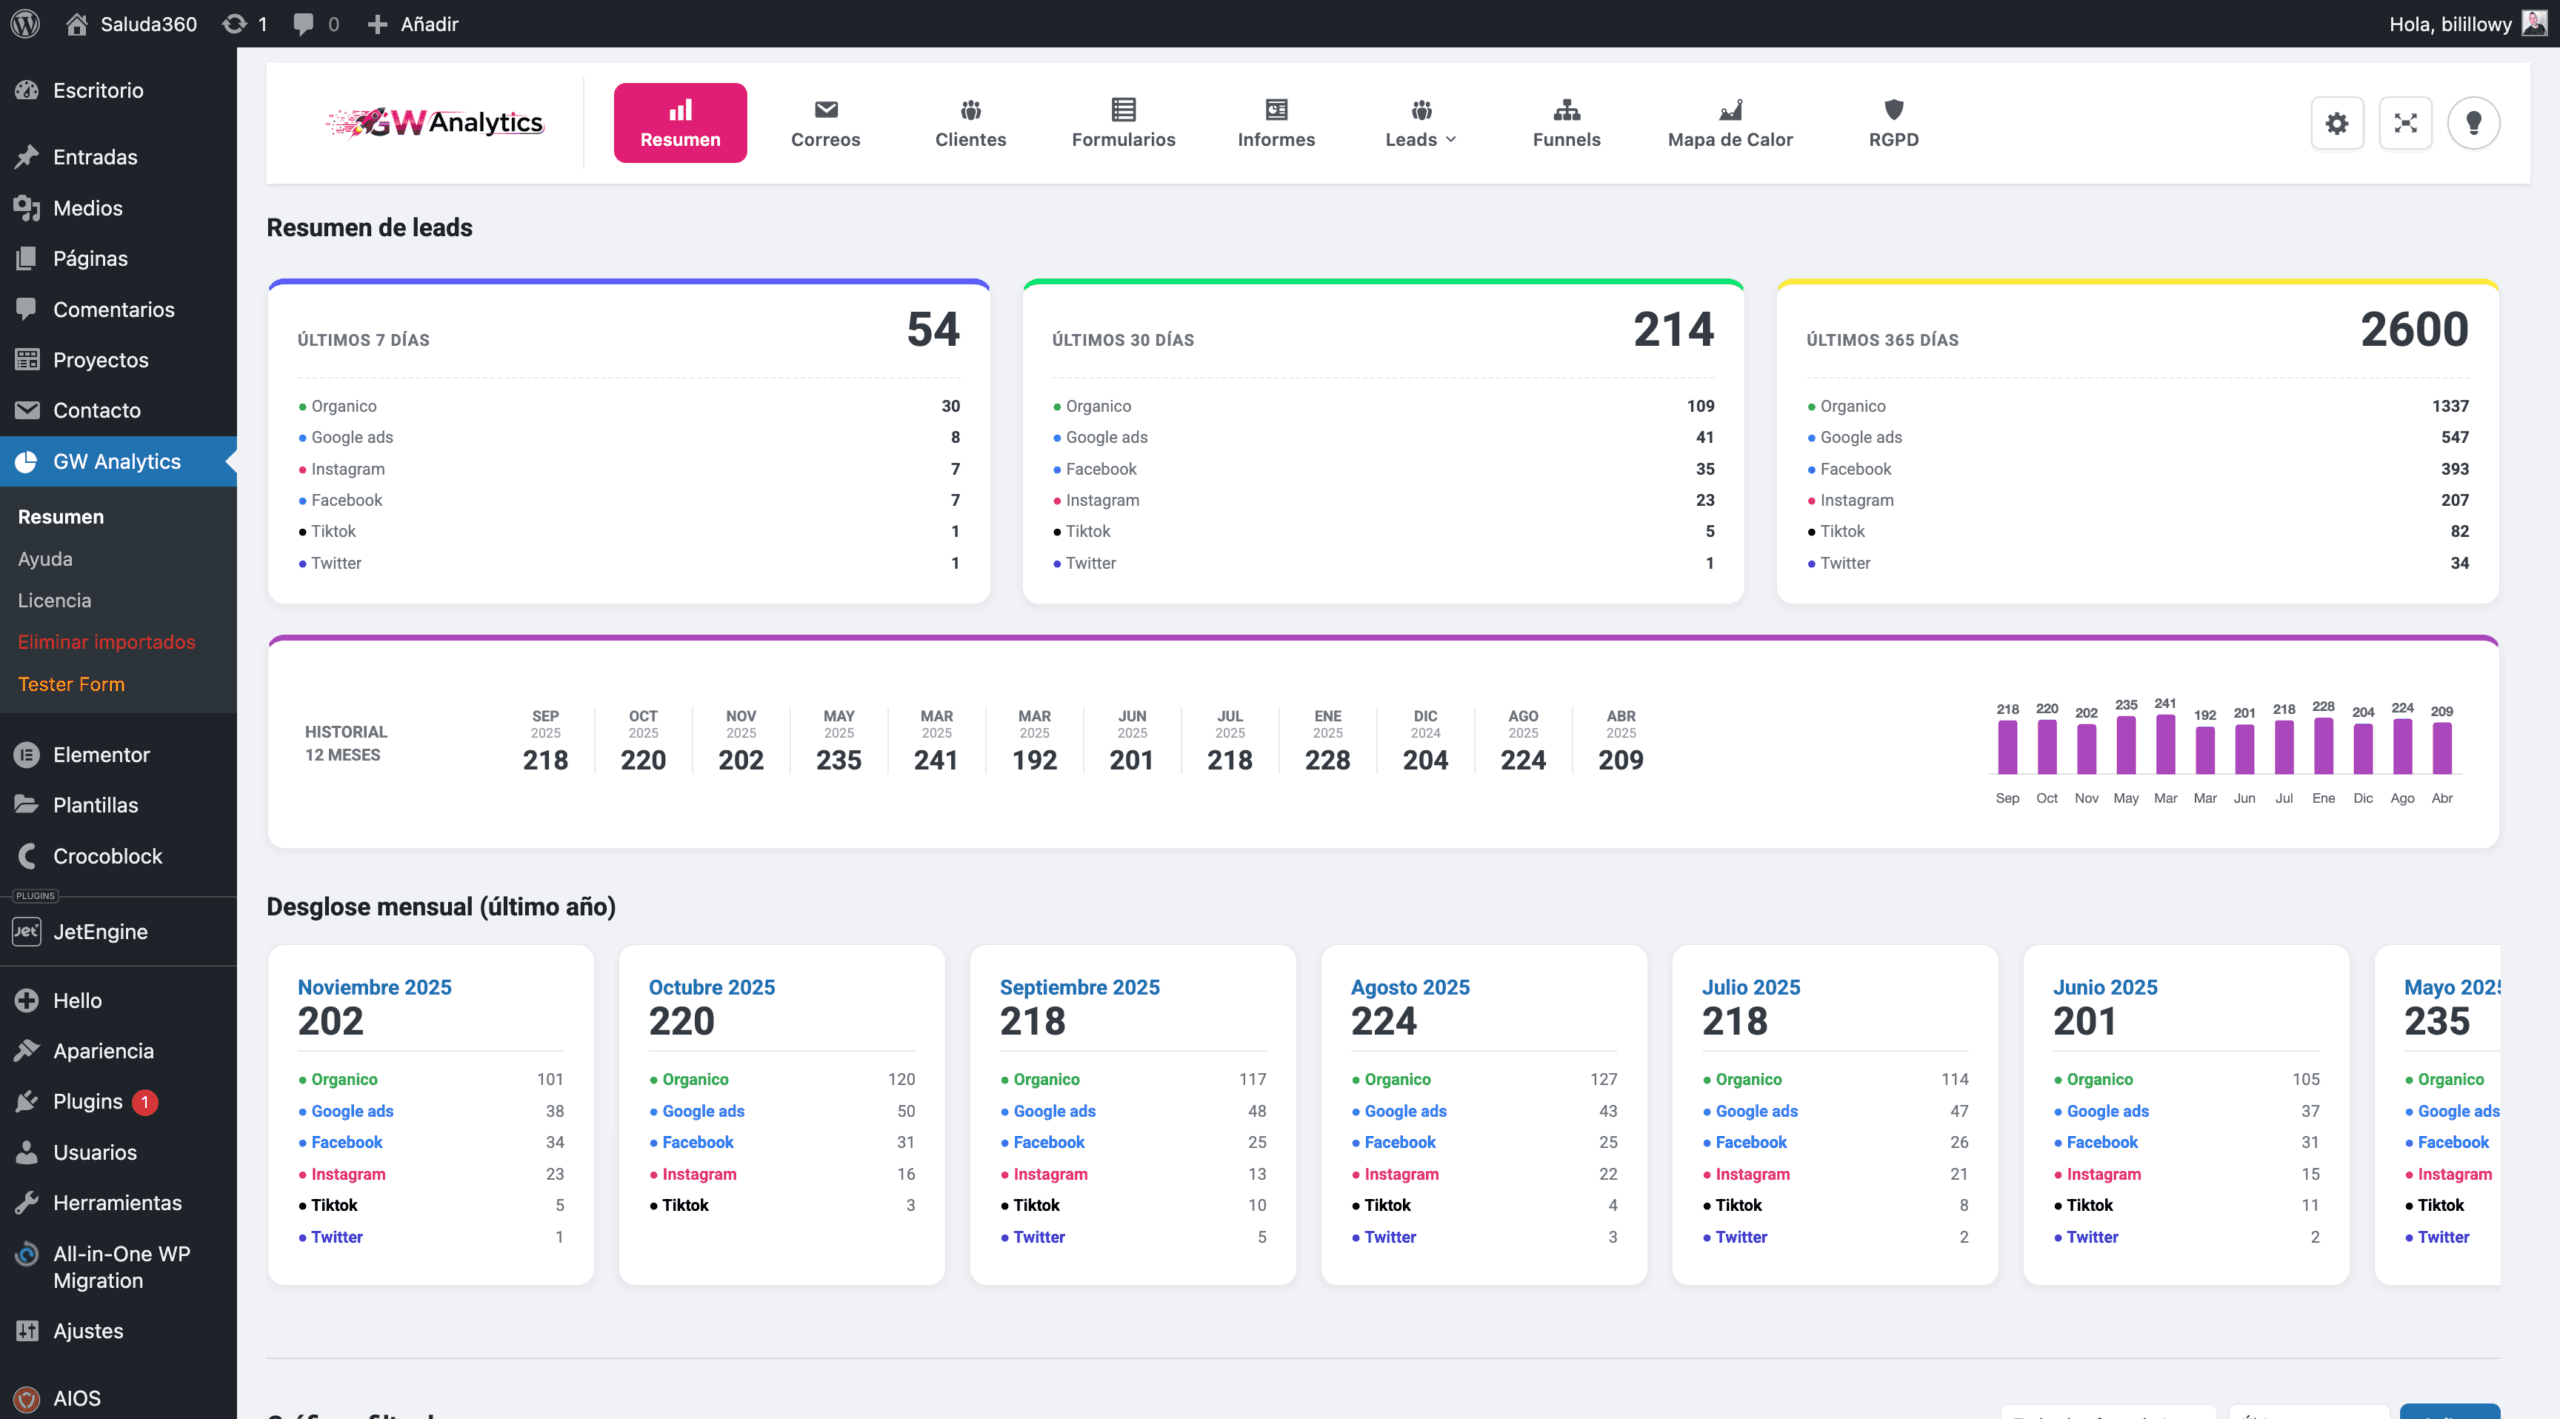Viewport: 2560px width, 1419px height.
Task: Switch to the Clientes tab
Action: pos(970,123)
